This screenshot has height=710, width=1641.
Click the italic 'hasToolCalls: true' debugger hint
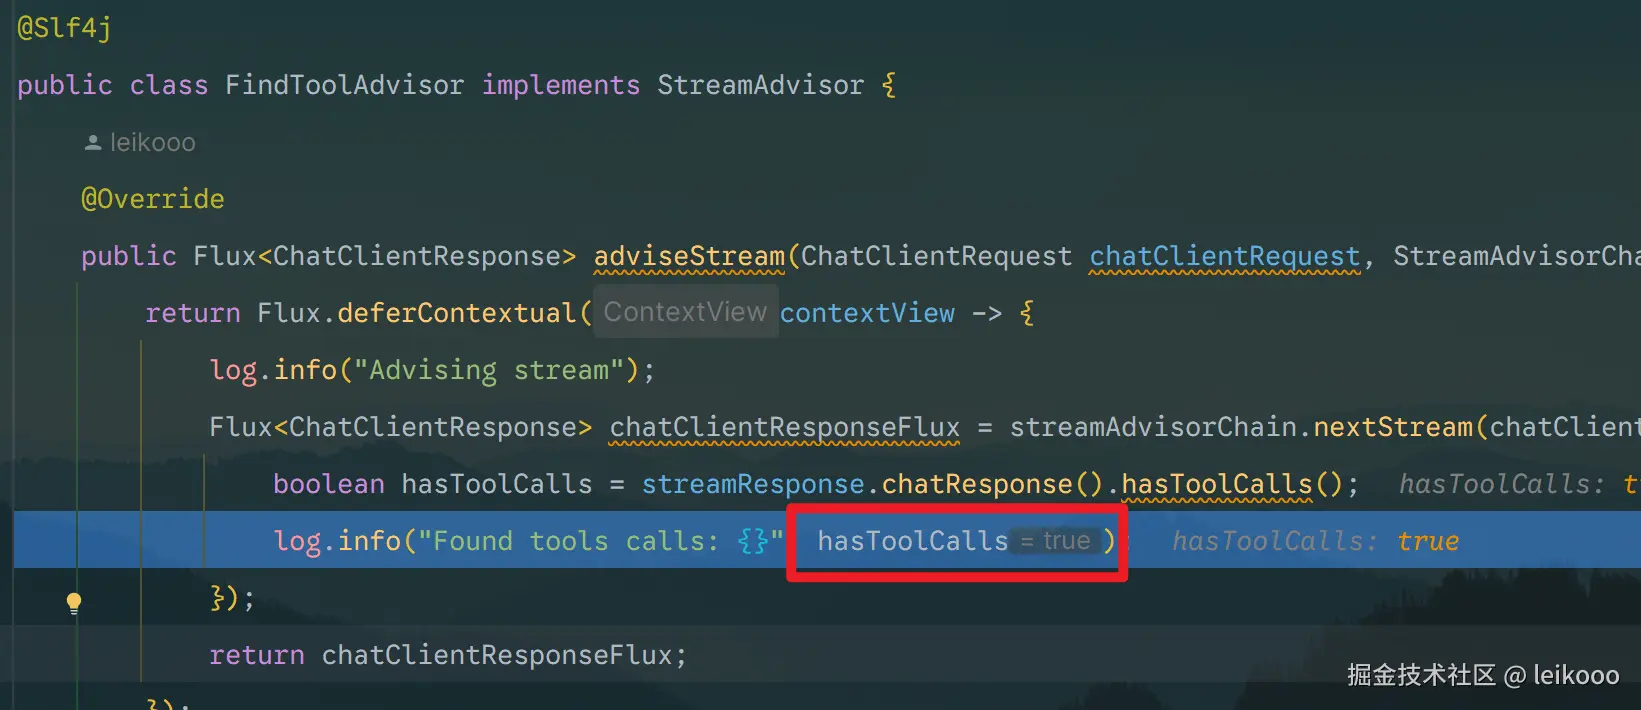(x=1315, y=541)
